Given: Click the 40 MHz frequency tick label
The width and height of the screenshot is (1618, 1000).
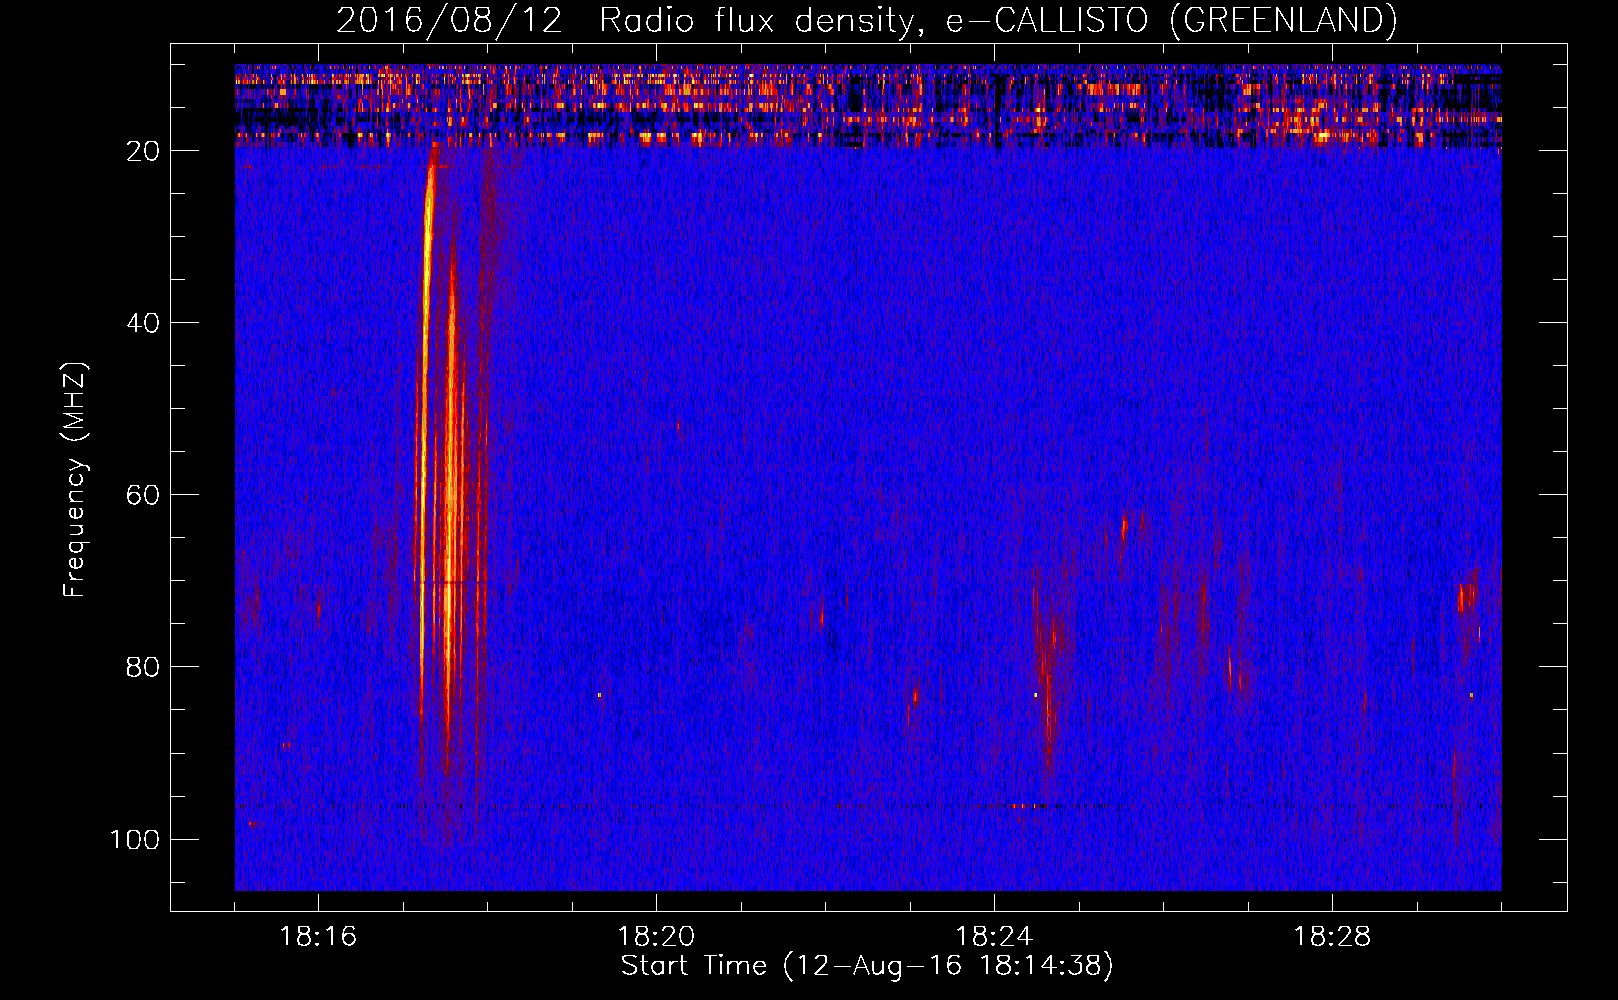Looking at the screenshot, I should click(x=143, y=323).
